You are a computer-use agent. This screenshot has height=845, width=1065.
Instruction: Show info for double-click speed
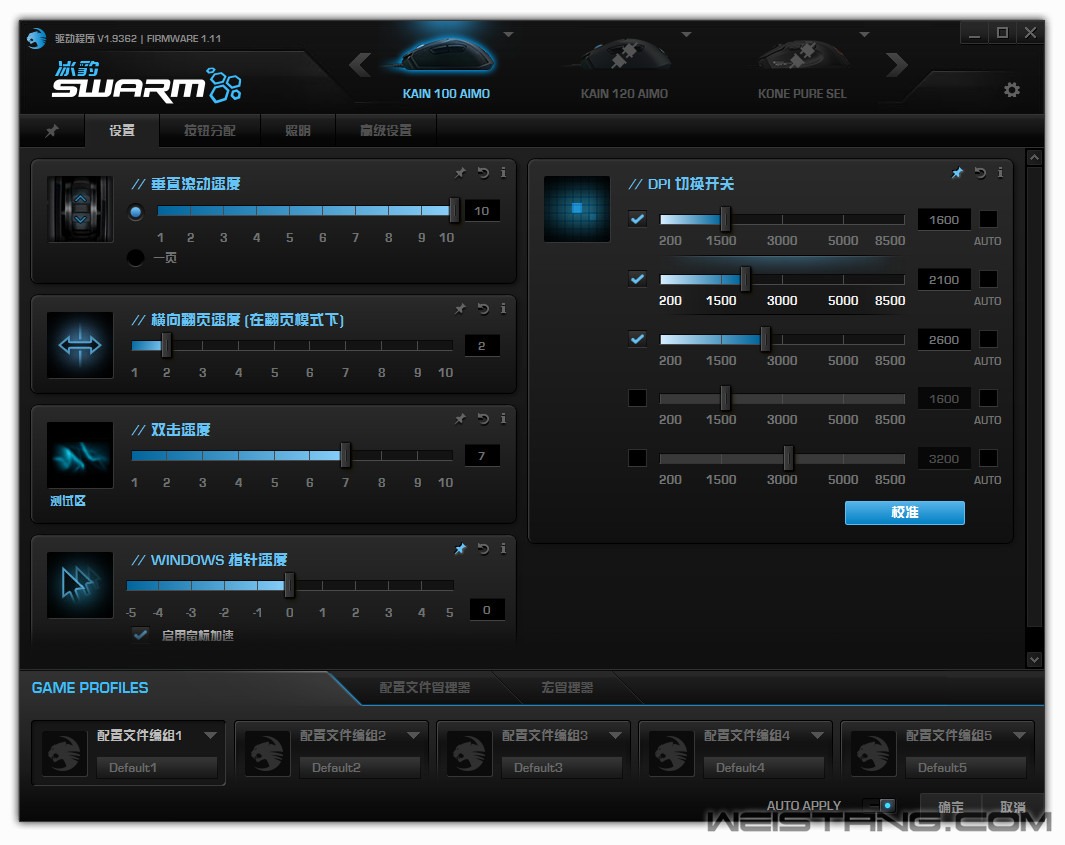pos(503,418)
